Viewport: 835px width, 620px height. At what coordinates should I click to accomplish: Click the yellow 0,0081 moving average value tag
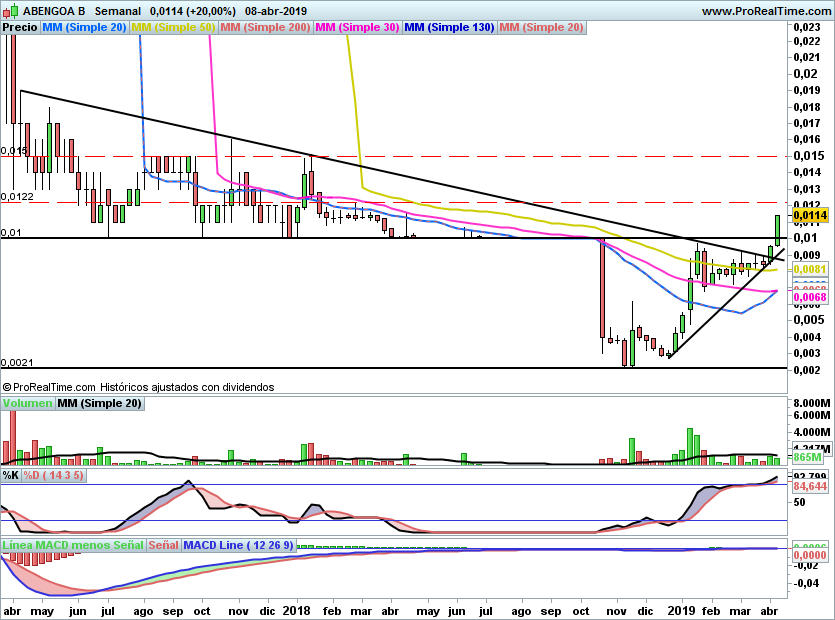coord(811,270)
